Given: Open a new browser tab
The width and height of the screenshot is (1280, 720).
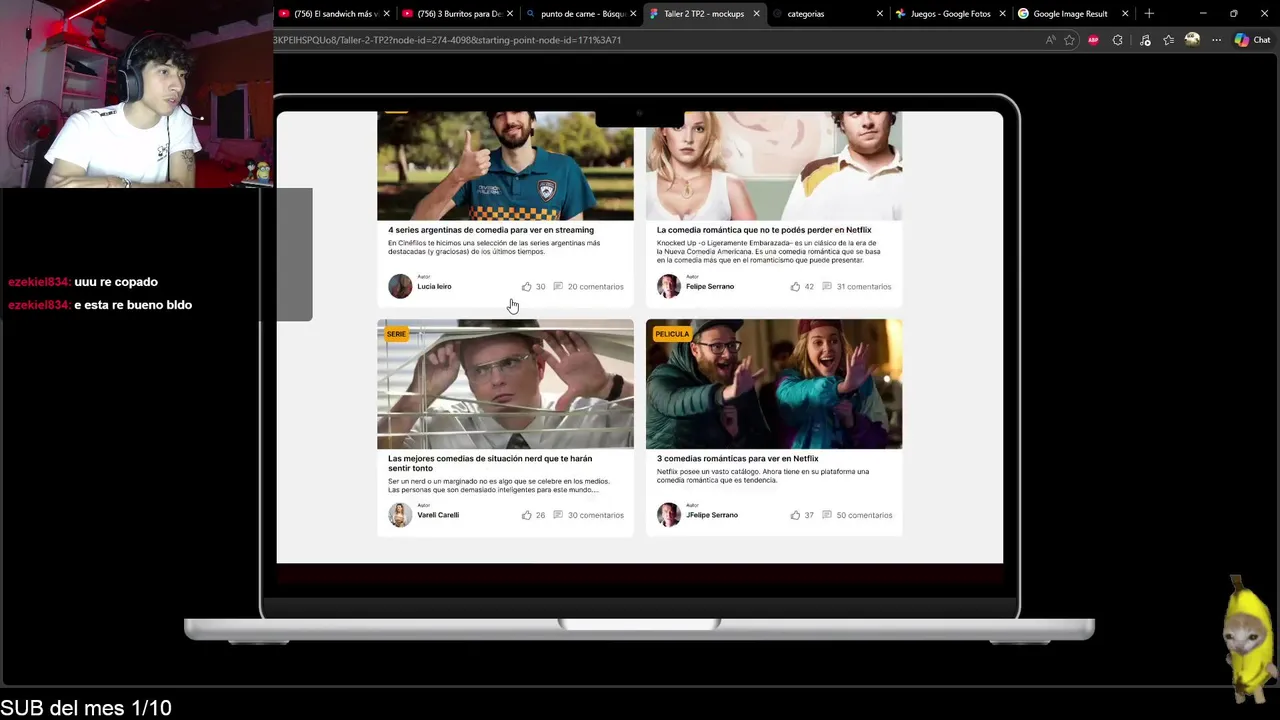Looking at the screenshot, I should click(x=1149, y=14).
